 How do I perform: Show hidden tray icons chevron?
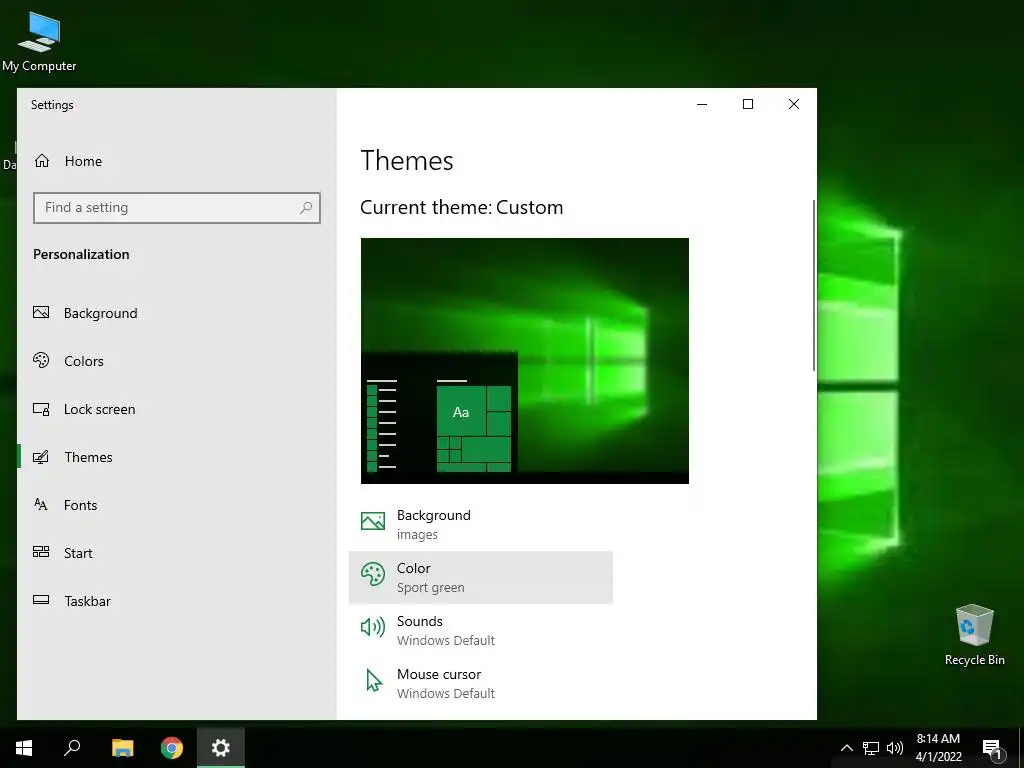point(846,748)
